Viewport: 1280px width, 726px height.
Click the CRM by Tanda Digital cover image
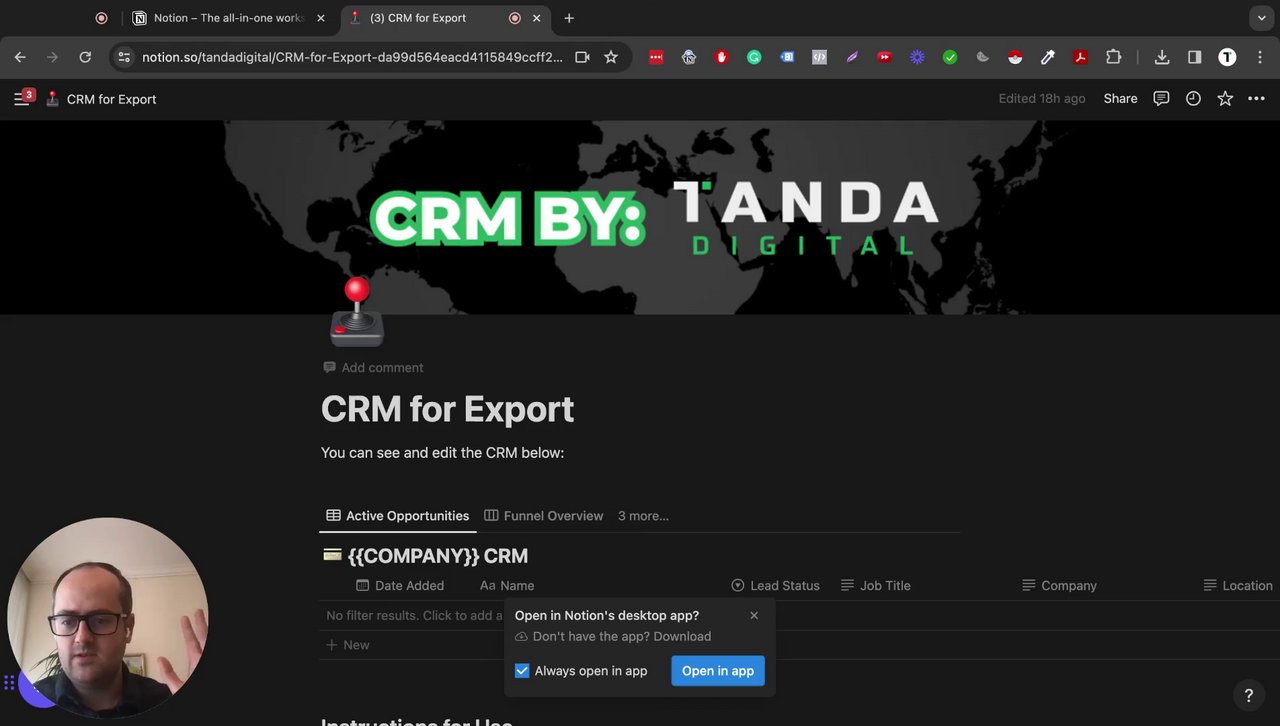click(x=640, y=217)
